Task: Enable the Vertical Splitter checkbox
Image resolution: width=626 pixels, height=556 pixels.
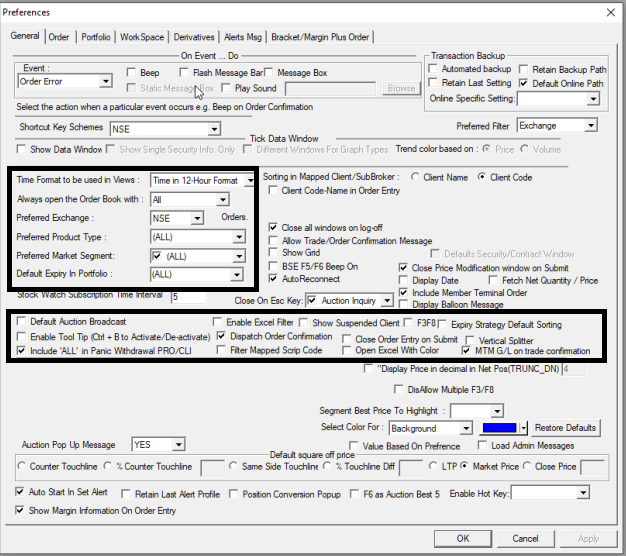Action: [471, 339]
